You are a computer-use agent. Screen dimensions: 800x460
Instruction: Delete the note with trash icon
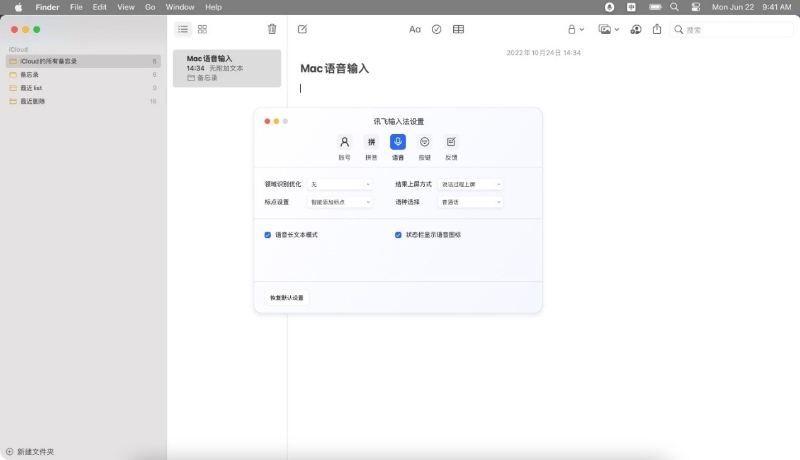tap(272, 29)
